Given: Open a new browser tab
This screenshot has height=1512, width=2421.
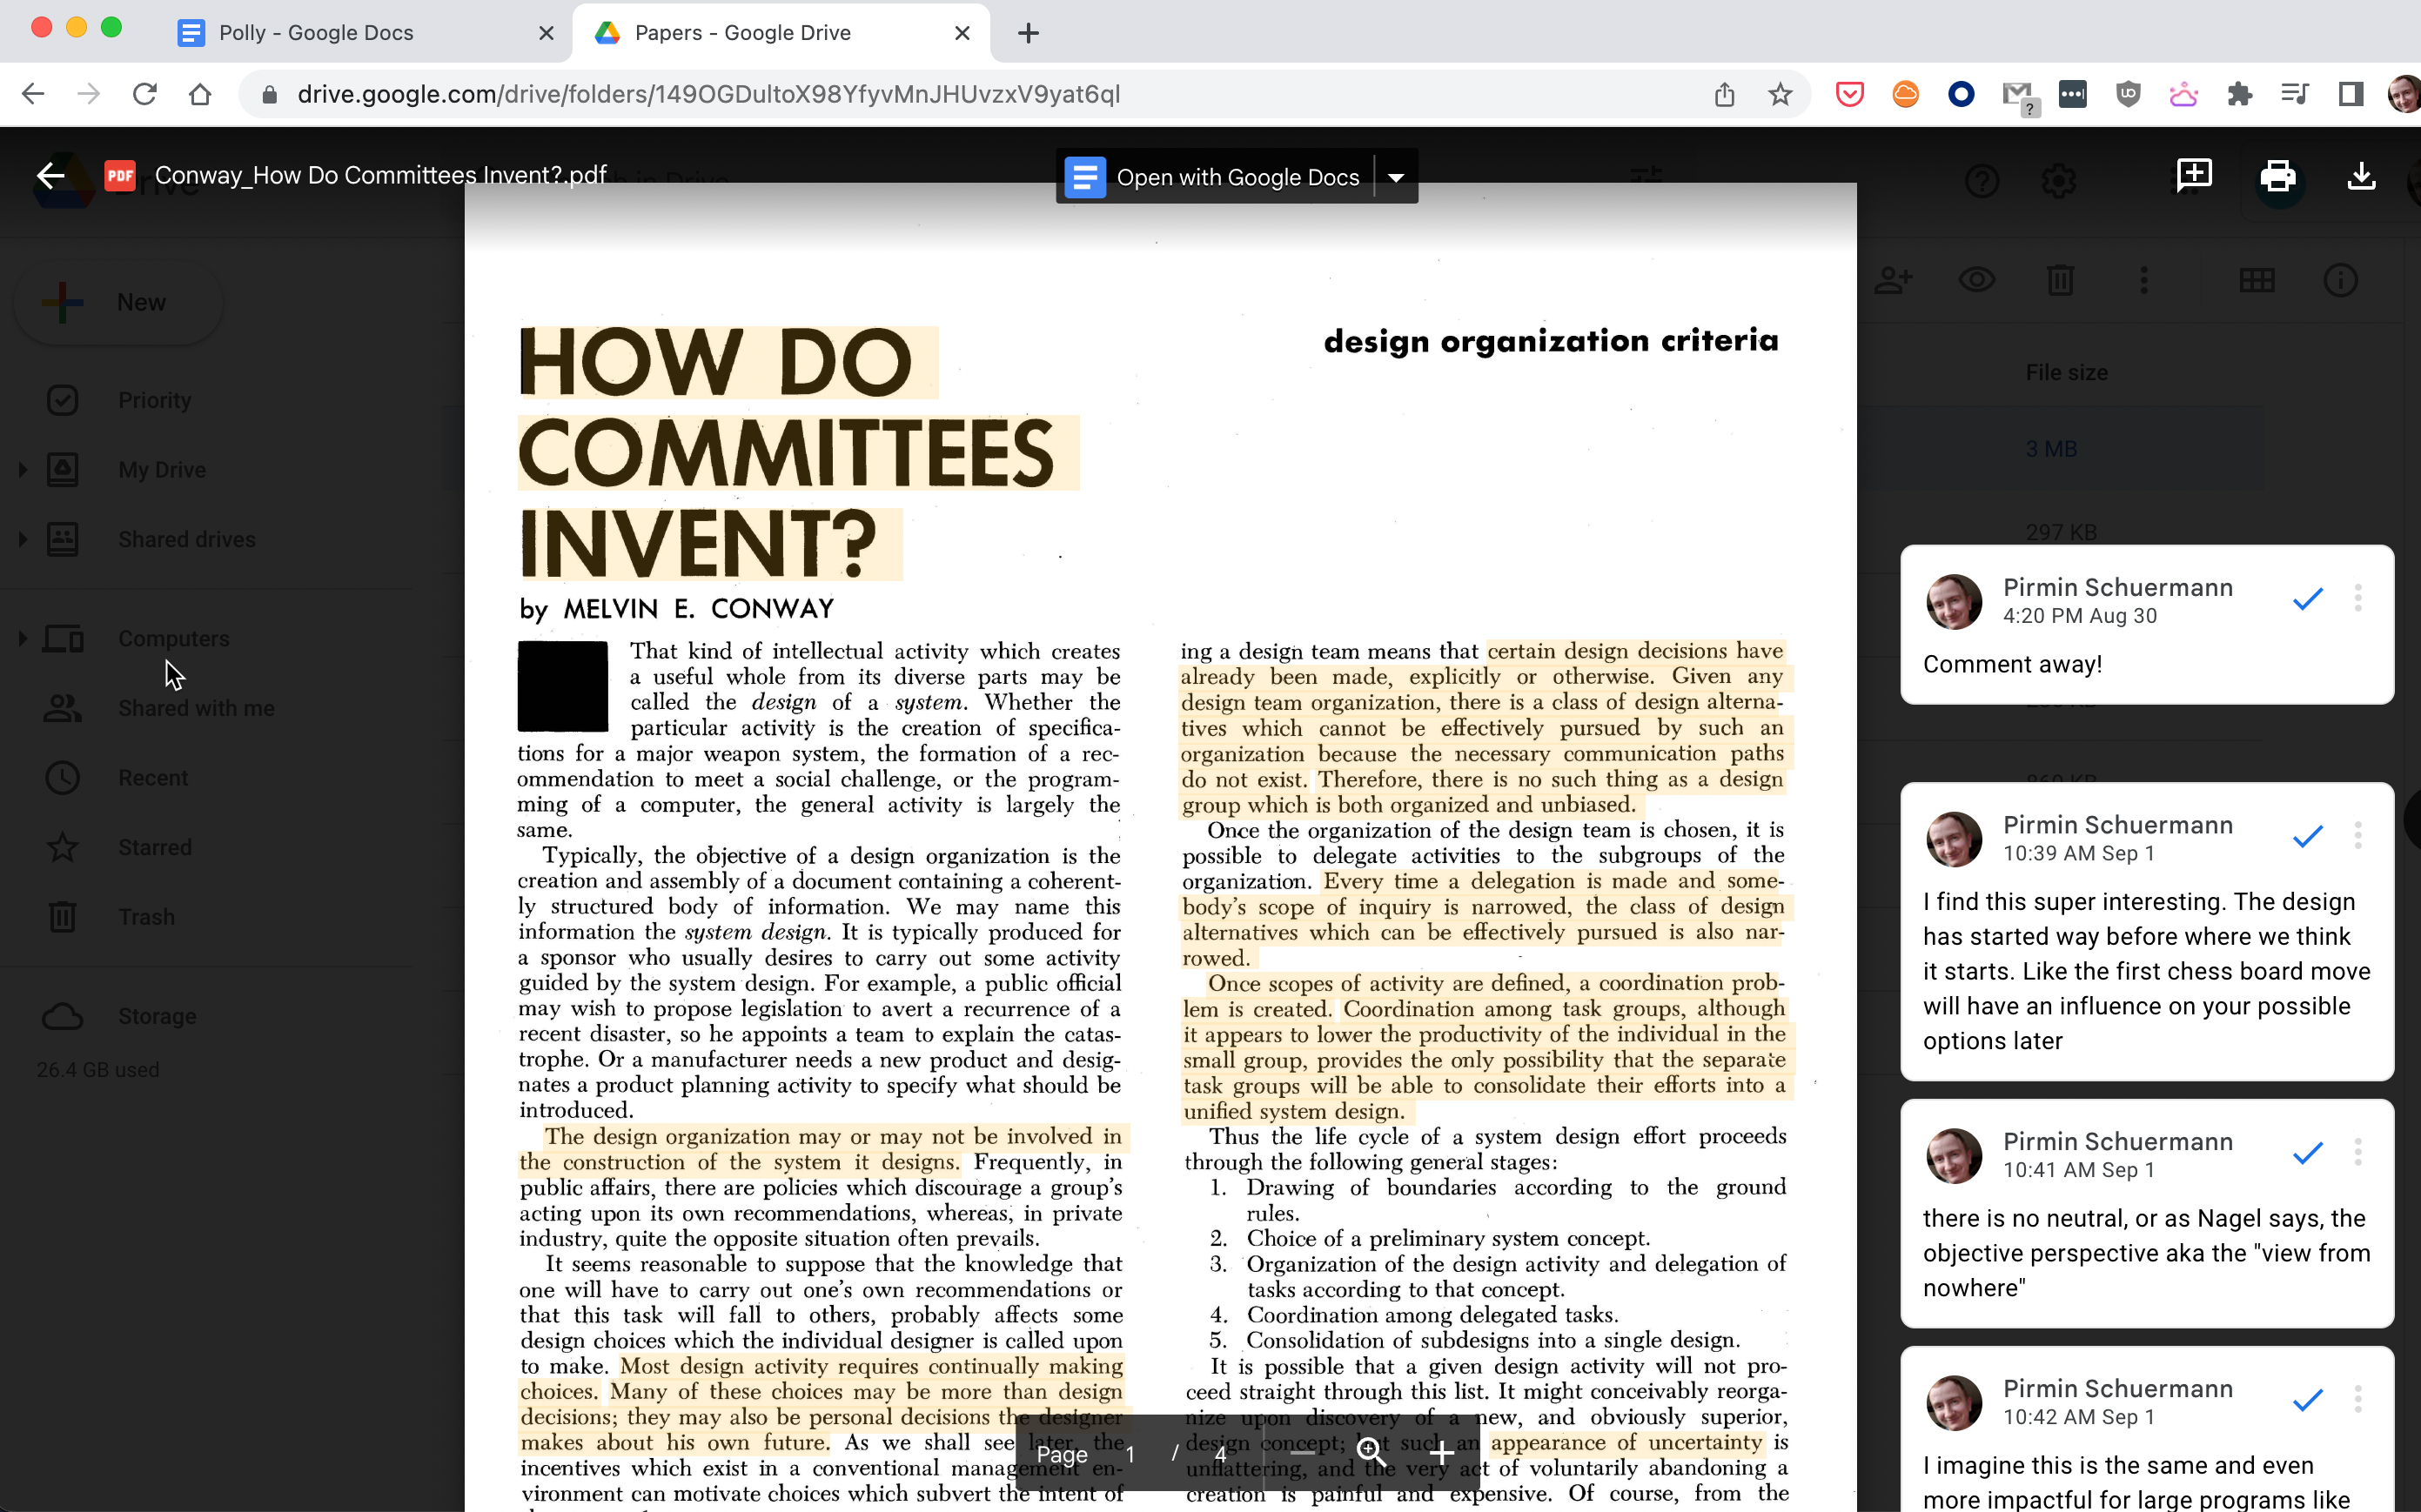Looking at the screenshot, I should [x=1028, y=33].
